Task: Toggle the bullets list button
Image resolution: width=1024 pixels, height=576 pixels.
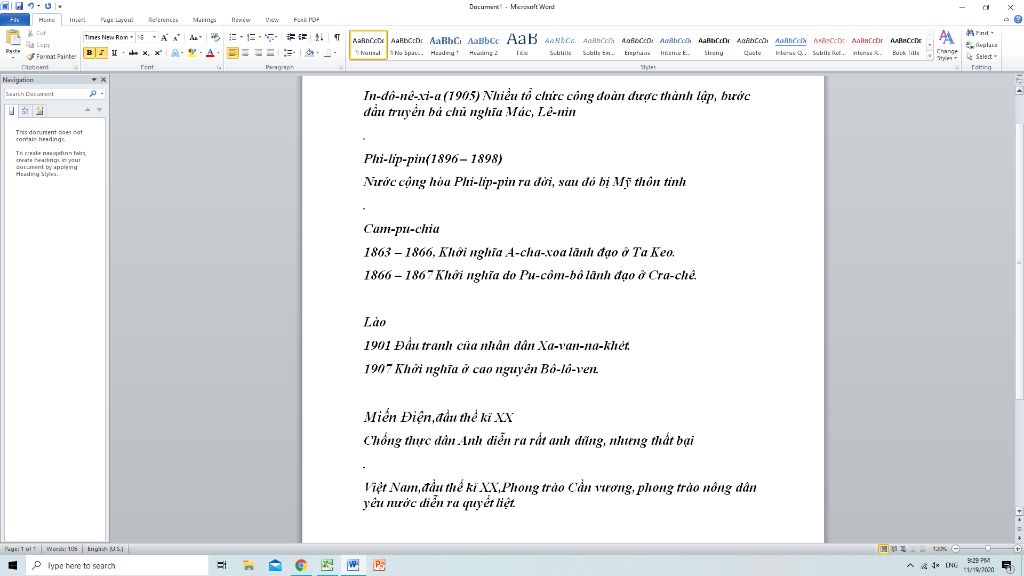Action: [x=232, y=38]
